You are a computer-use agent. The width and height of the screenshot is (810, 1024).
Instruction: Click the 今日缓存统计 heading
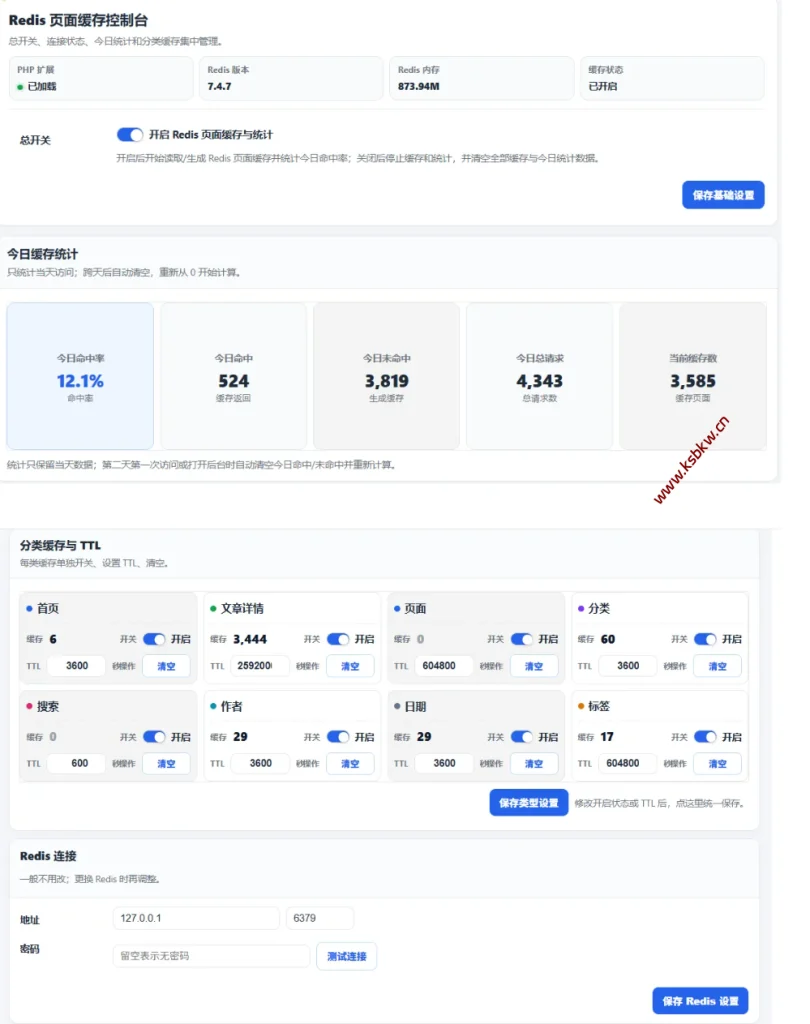[x=42, y=254]
